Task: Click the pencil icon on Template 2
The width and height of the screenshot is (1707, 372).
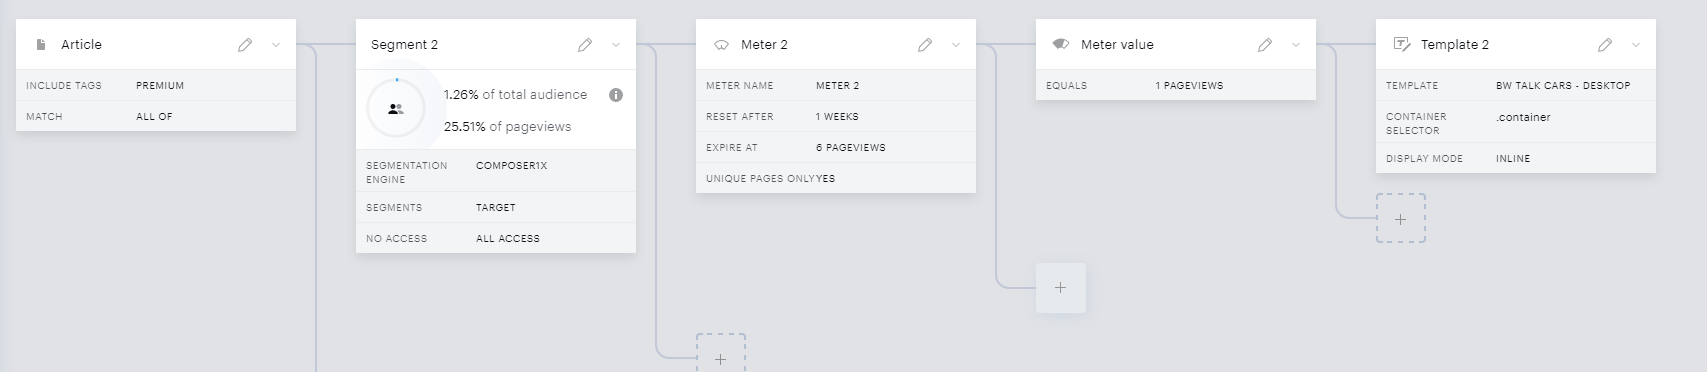Action: tap(1605, 45)
